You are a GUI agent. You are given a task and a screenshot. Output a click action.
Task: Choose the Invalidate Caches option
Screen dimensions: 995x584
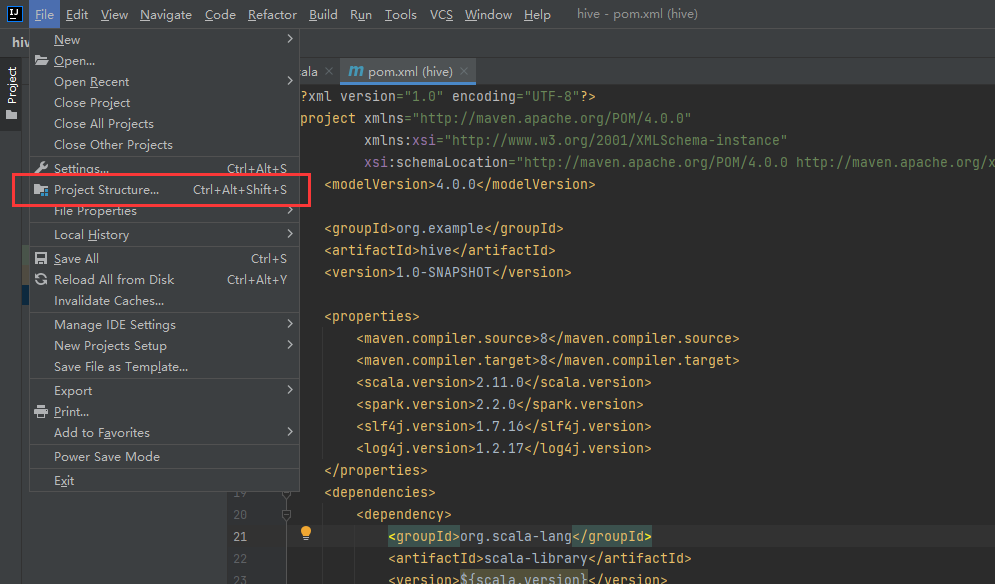pyautogui.click(x=110, y=300)
